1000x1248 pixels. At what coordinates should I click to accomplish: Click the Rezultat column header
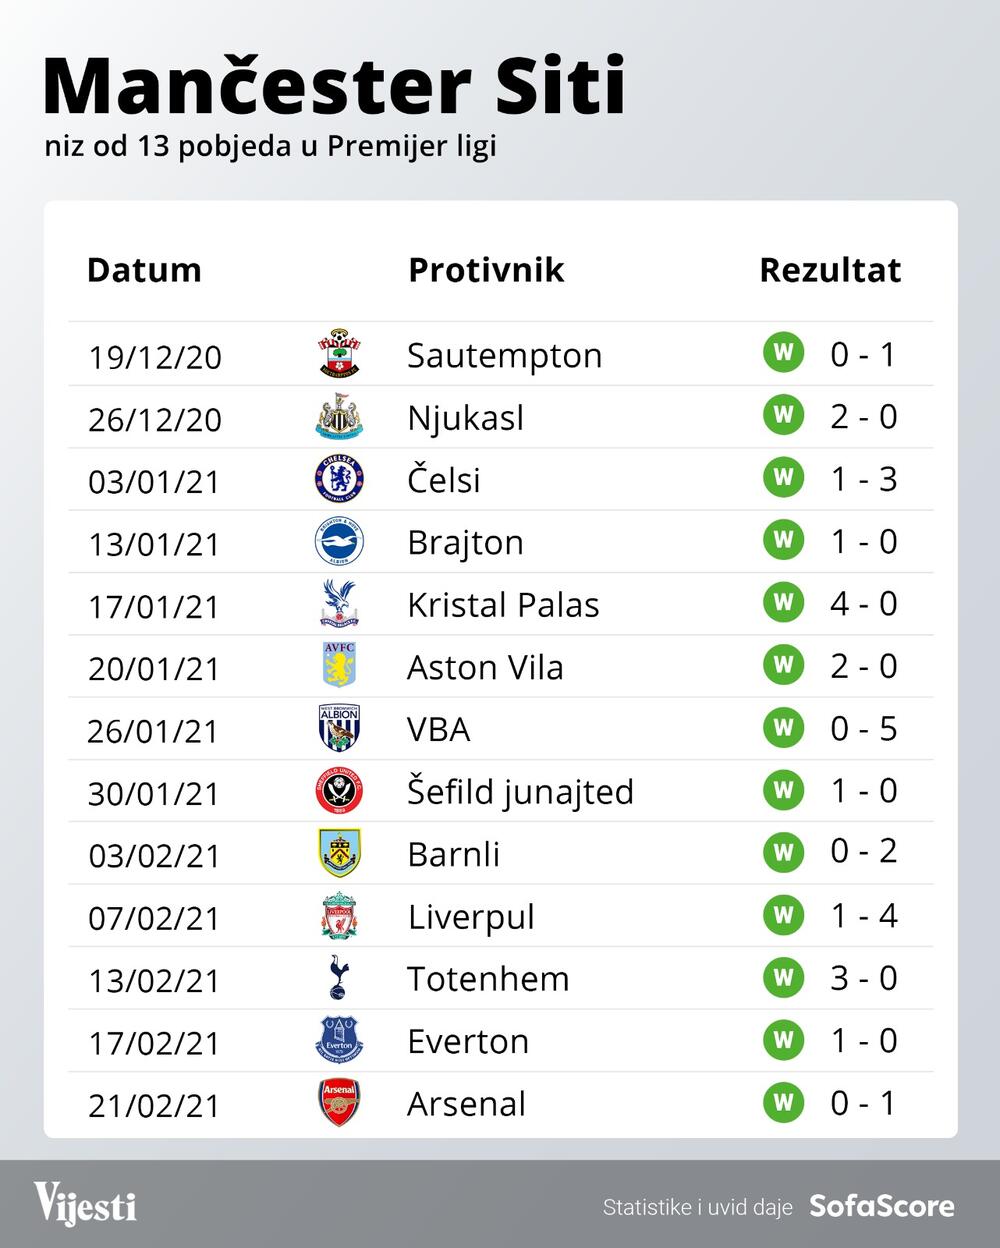pyautogui.click(x=830, y=270)
